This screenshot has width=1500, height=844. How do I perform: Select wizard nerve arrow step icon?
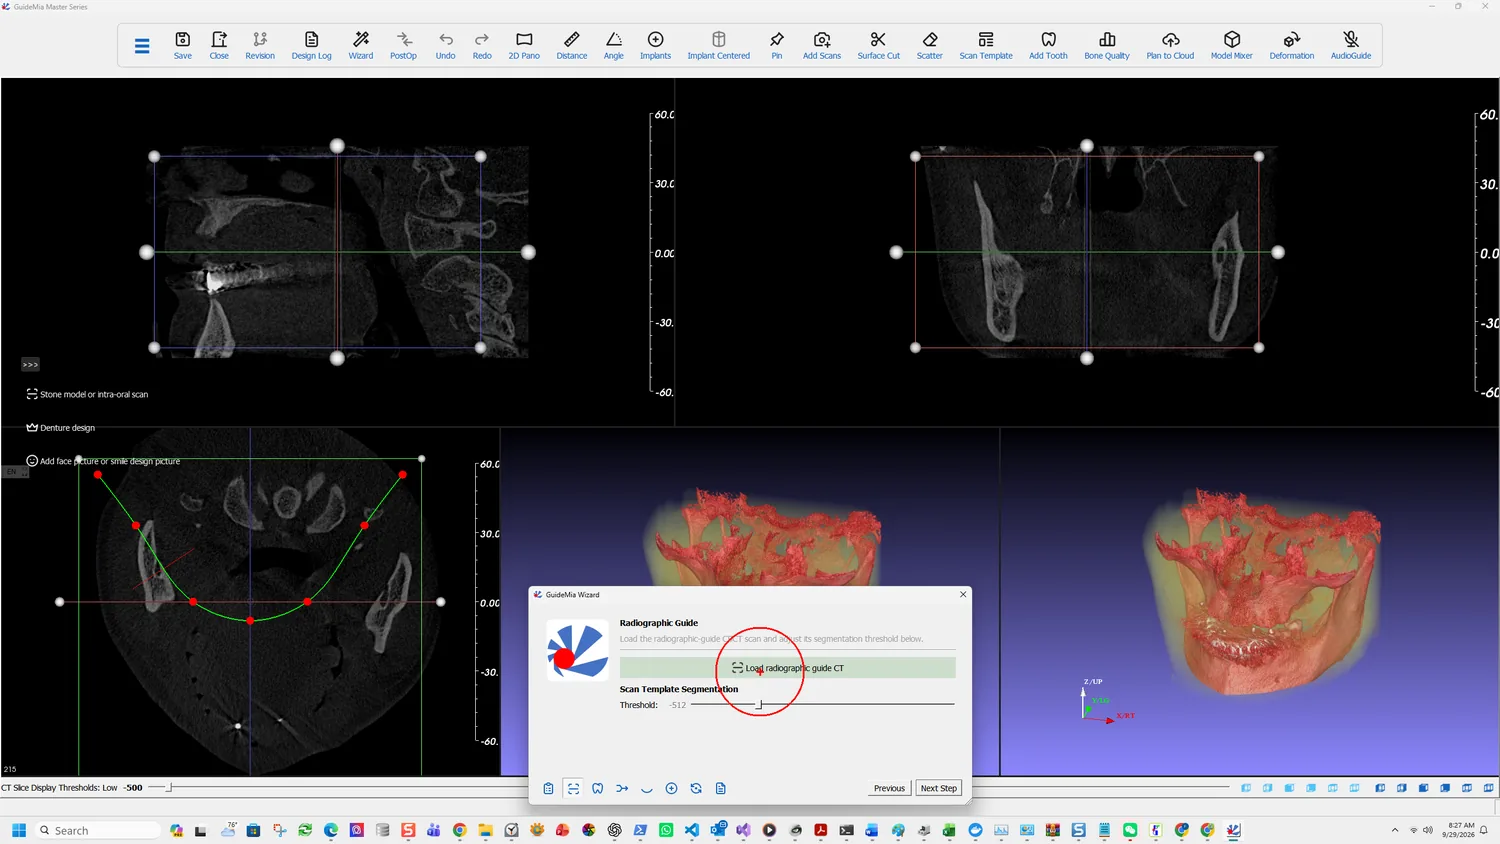(x=622, y=789)
